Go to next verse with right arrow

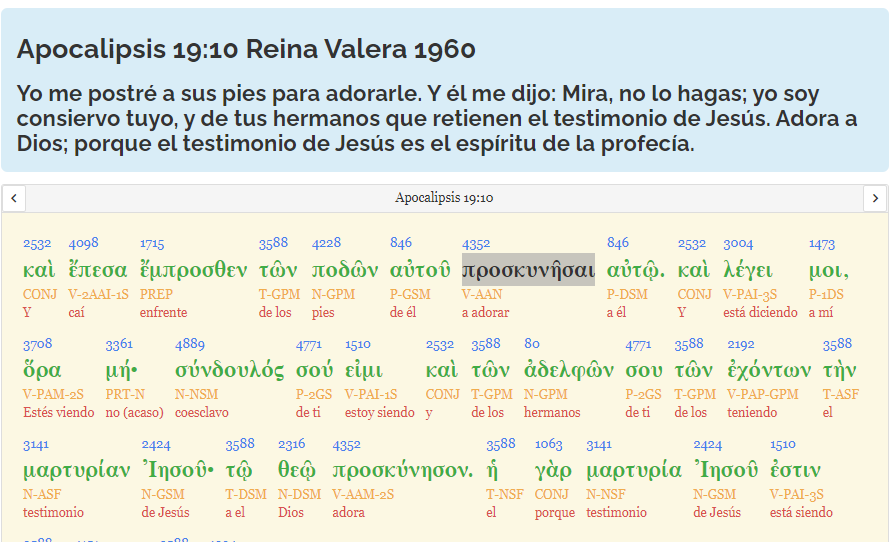[875, 198]
